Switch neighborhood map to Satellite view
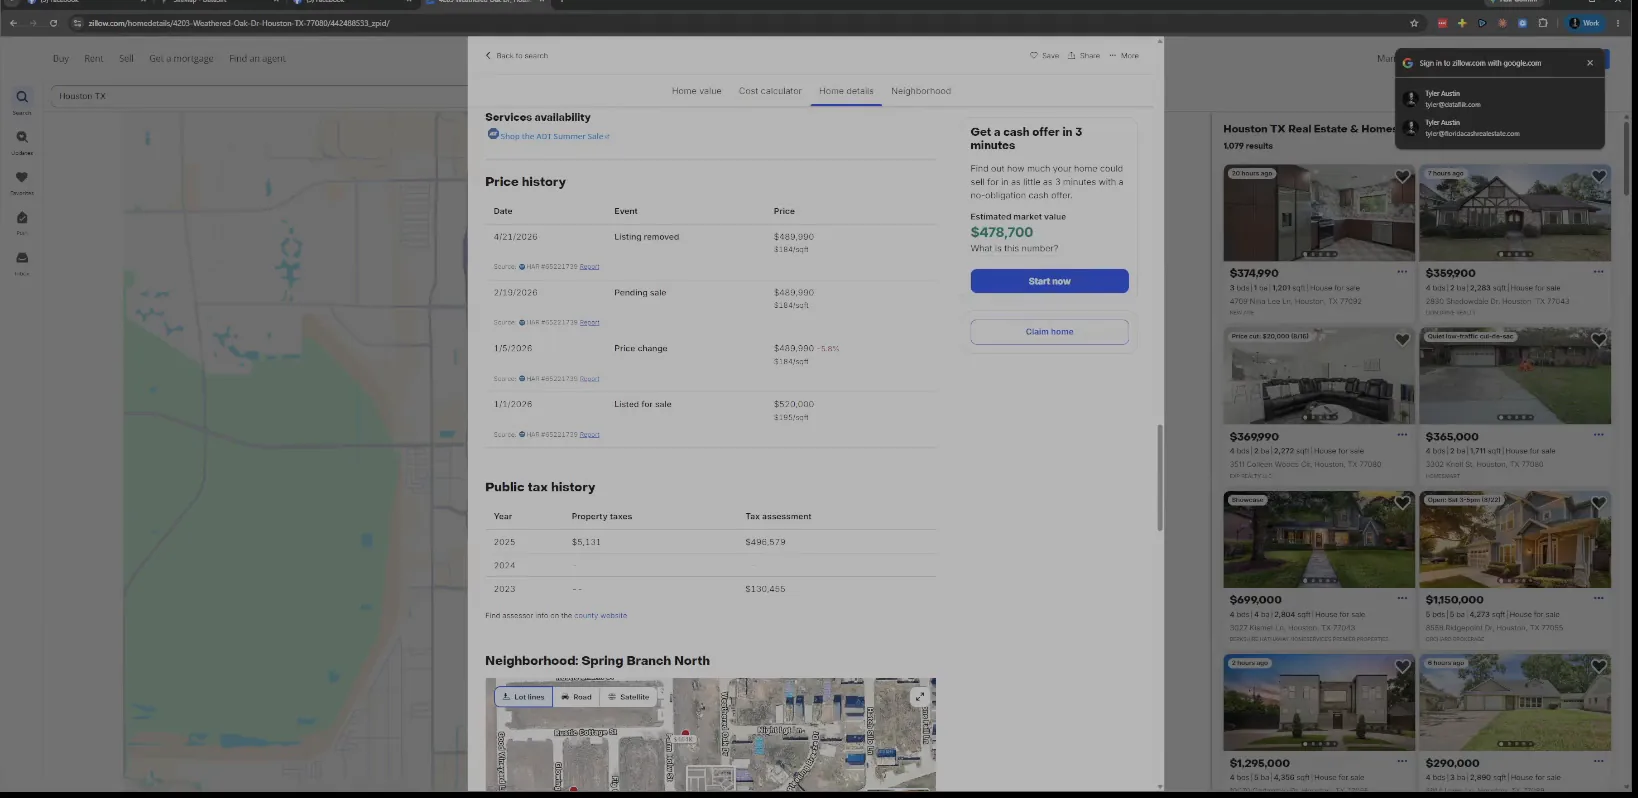The width and height of the screenshot is (1638, 798). click(629, 697)
